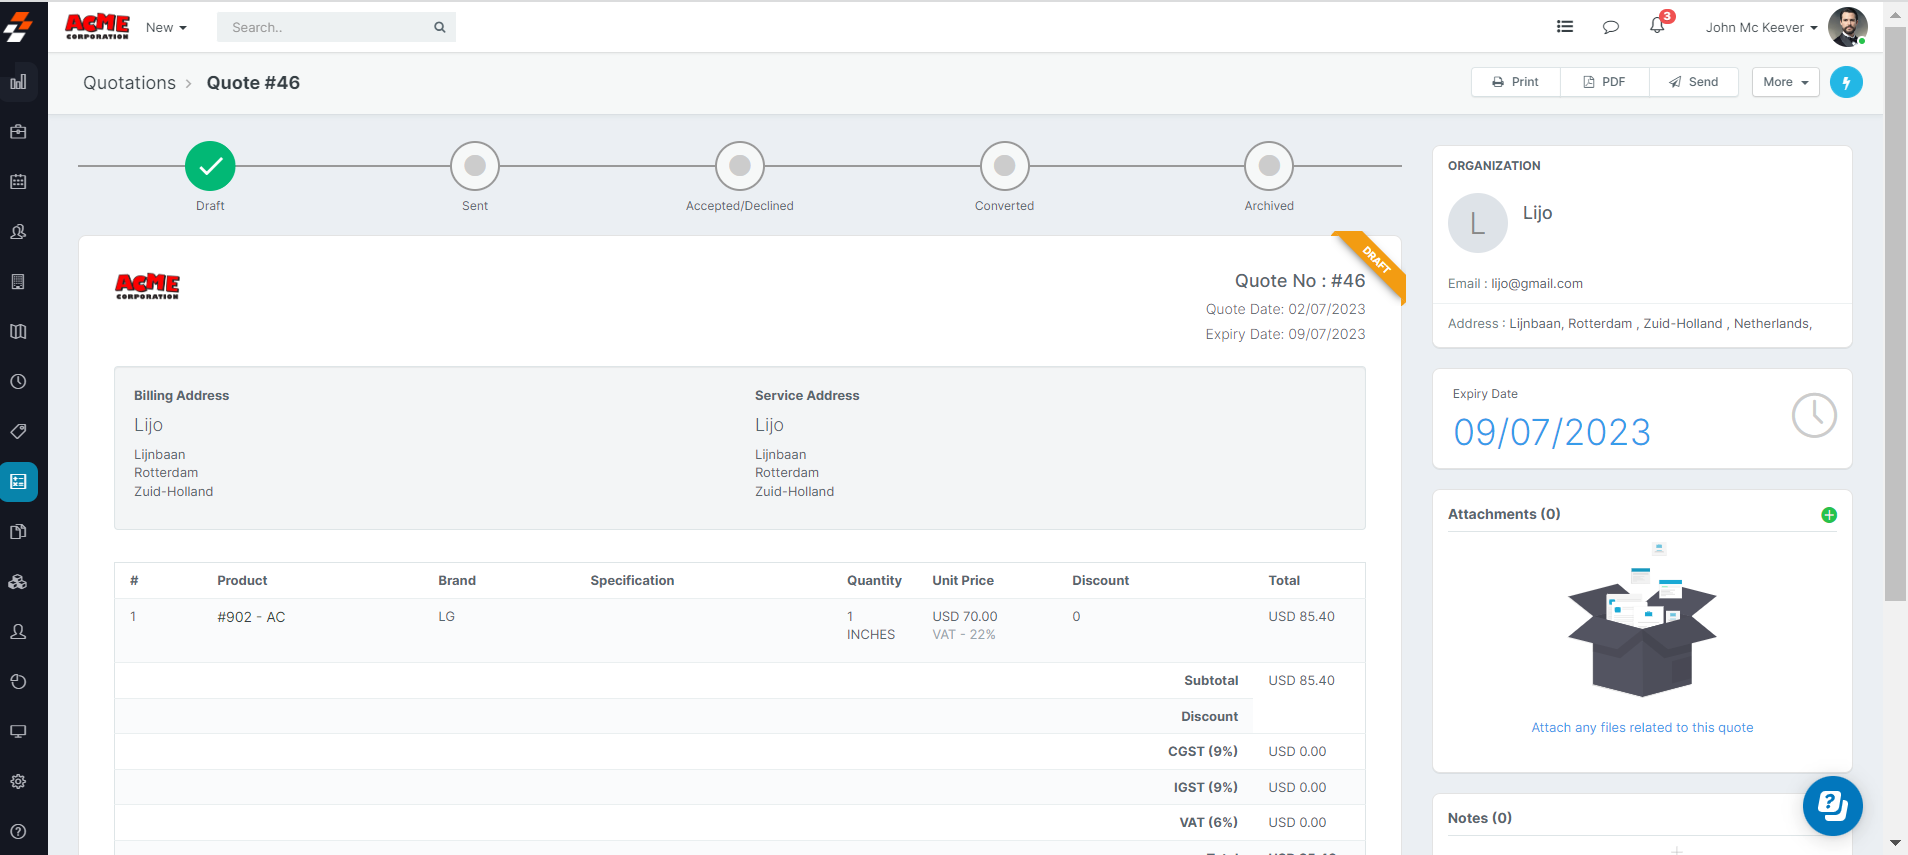Select the Archived status step

(x=1269, y=166)
